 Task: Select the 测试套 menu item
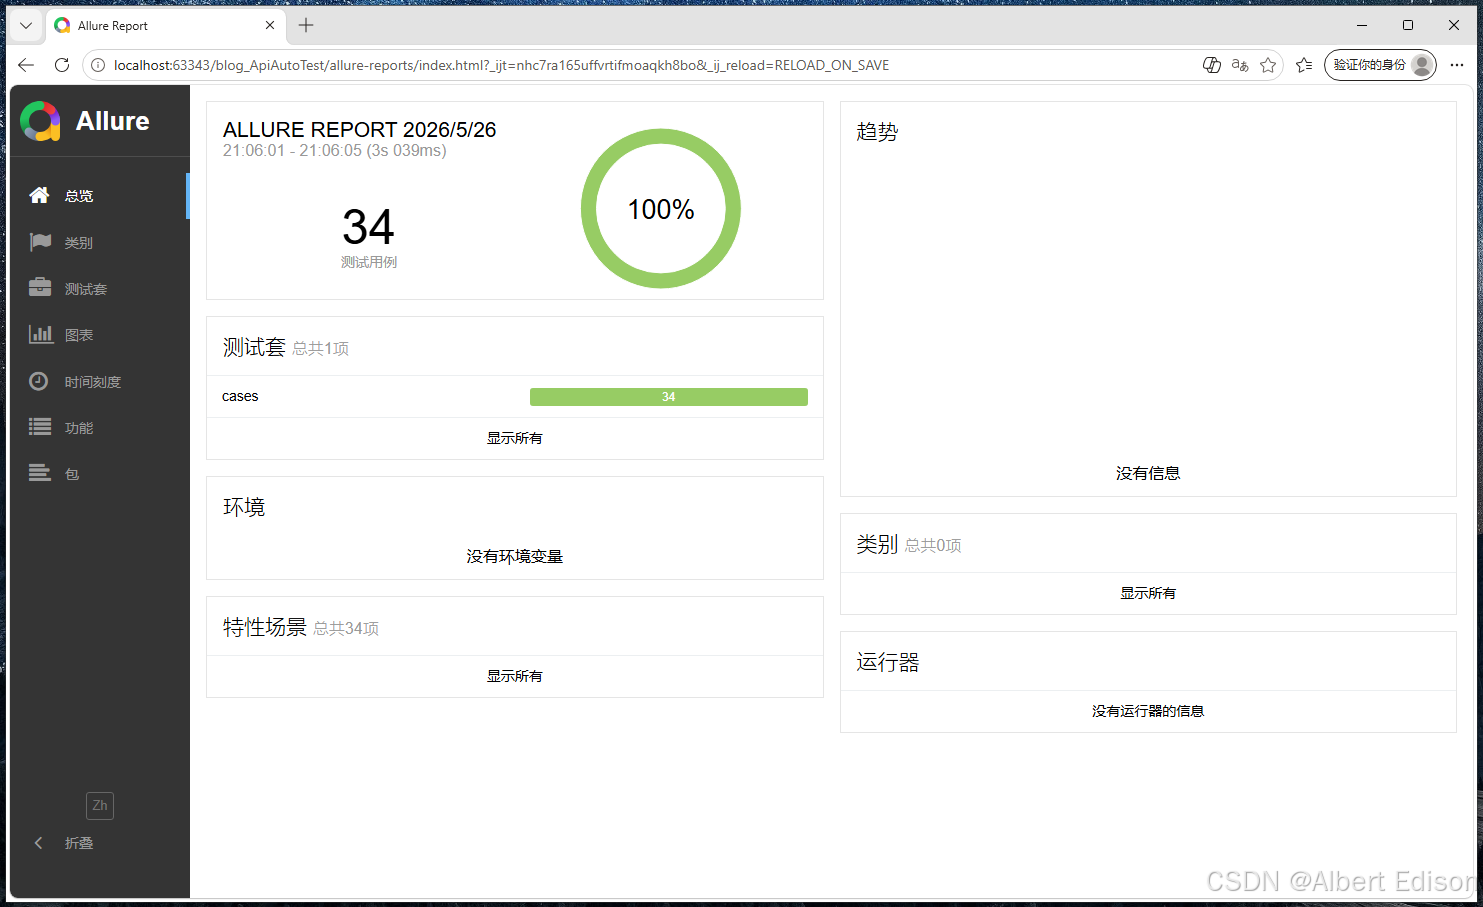pyautogui.click(x=99, y=288)
